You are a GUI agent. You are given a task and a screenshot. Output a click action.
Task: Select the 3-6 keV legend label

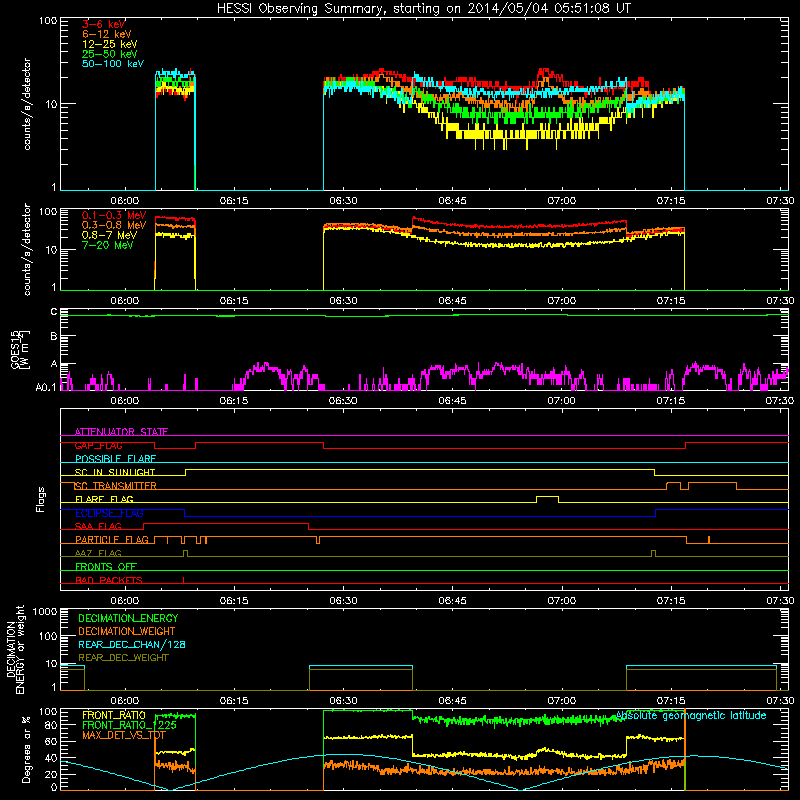click(x=104, y=24)
